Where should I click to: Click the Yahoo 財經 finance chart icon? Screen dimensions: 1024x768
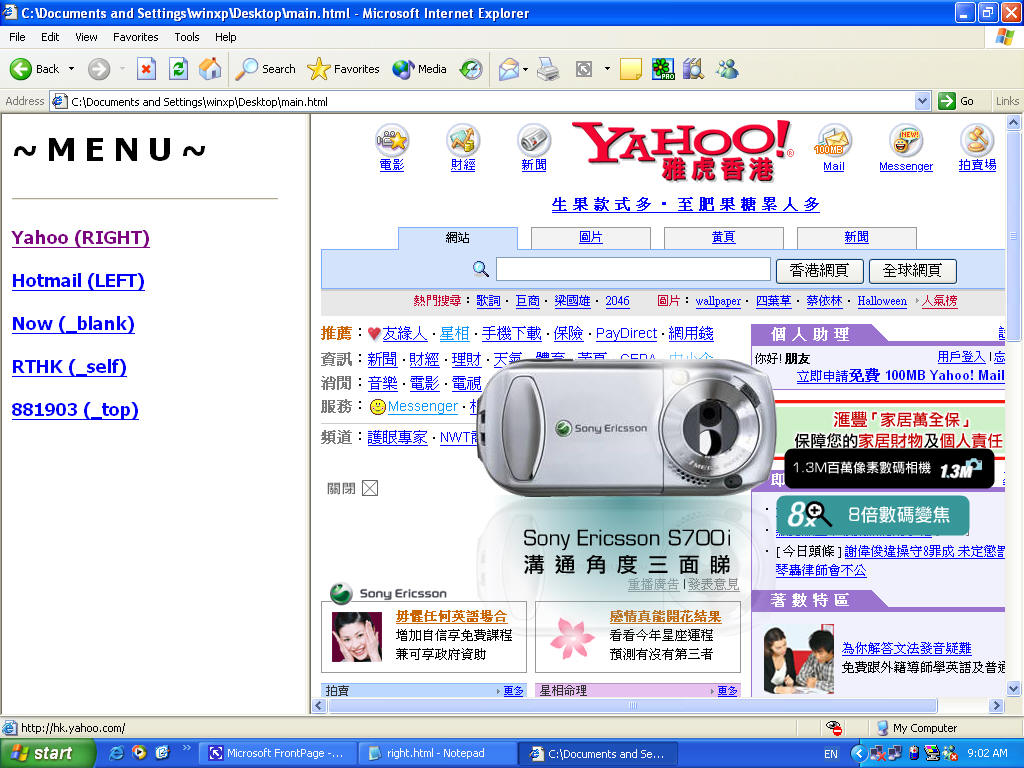[463, 140]
